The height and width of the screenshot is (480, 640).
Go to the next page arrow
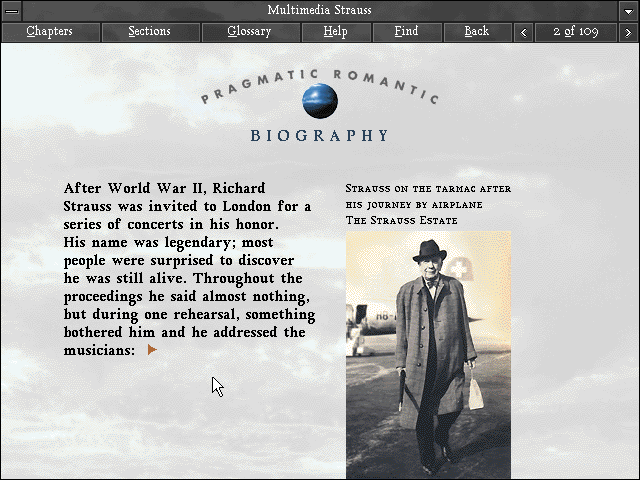point(628,32)
